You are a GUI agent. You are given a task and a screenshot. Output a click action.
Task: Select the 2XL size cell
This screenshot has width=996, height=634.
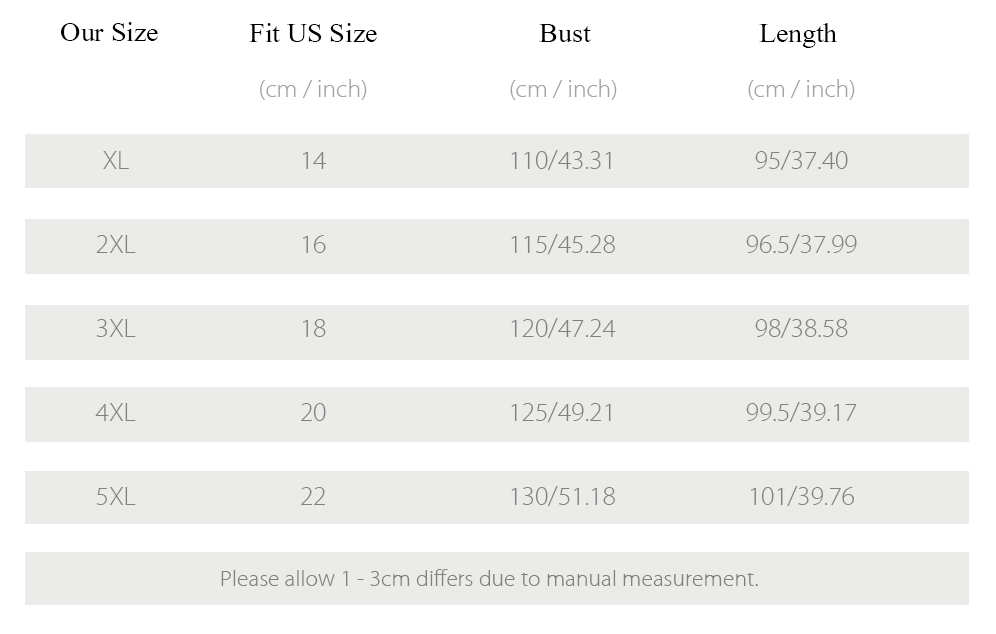pos(116,245)
